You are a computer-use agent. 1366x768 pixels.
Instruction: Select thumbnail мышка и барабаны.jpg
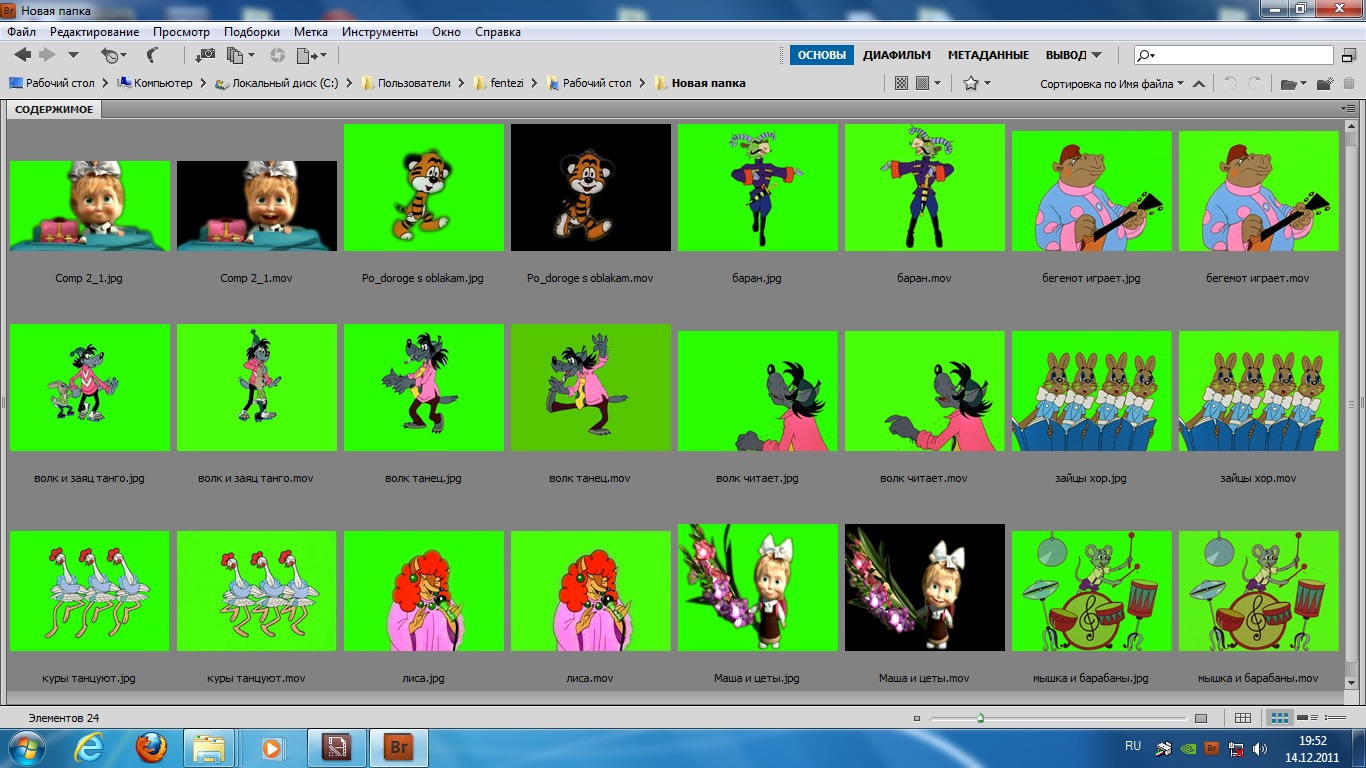point(1091,590)
